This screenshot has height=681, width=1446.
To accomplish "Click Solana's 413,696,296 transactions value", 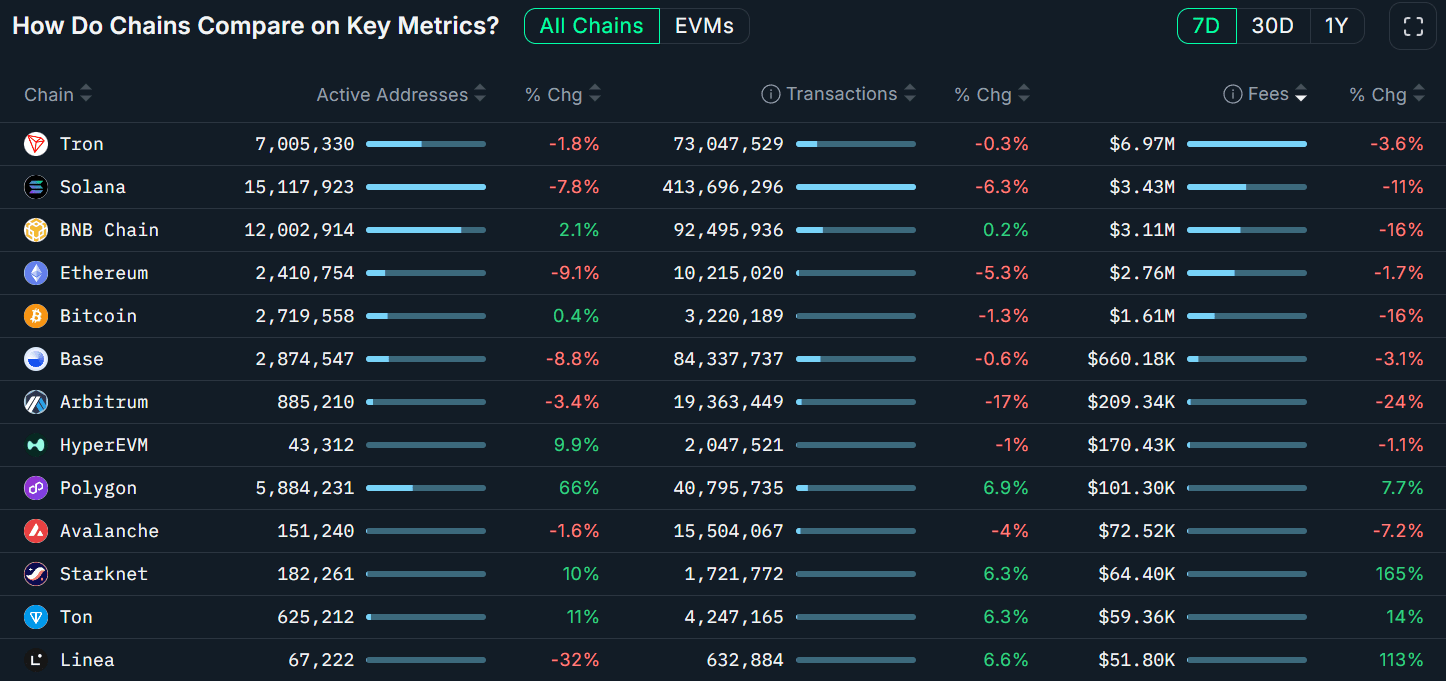I will coord(723,187).
